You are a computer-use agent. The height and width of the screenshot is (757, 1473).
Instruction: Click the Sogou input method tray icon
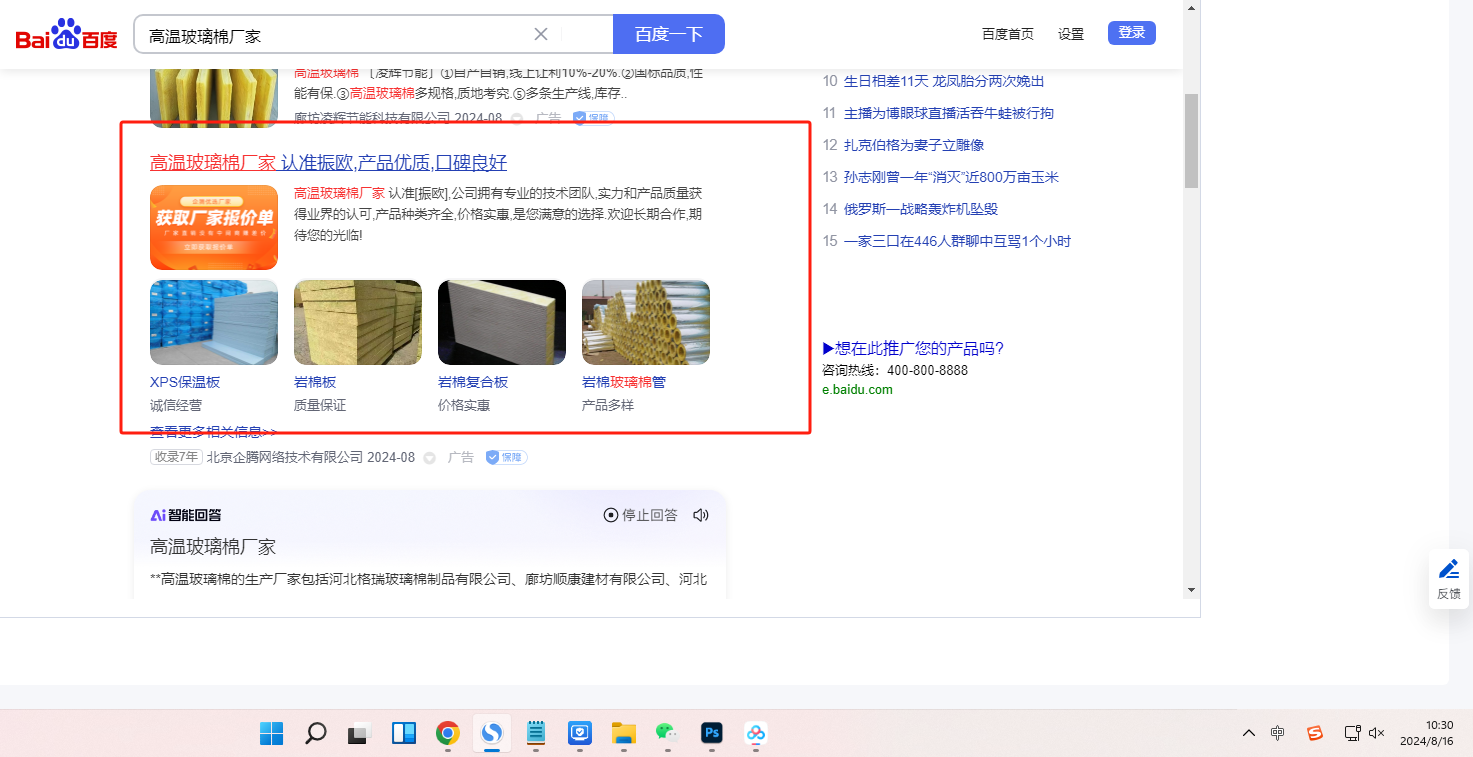1315,733
